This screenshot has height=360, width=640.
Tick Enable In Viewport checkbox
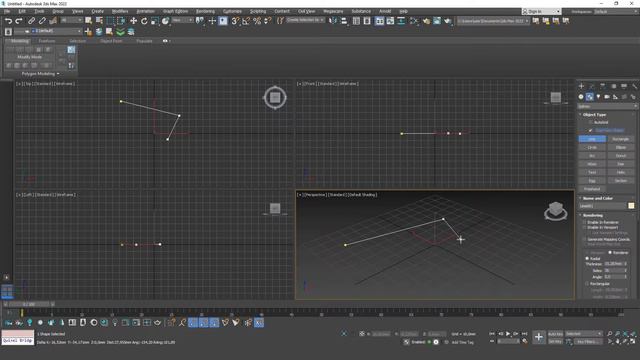click(x=584, y=227)
